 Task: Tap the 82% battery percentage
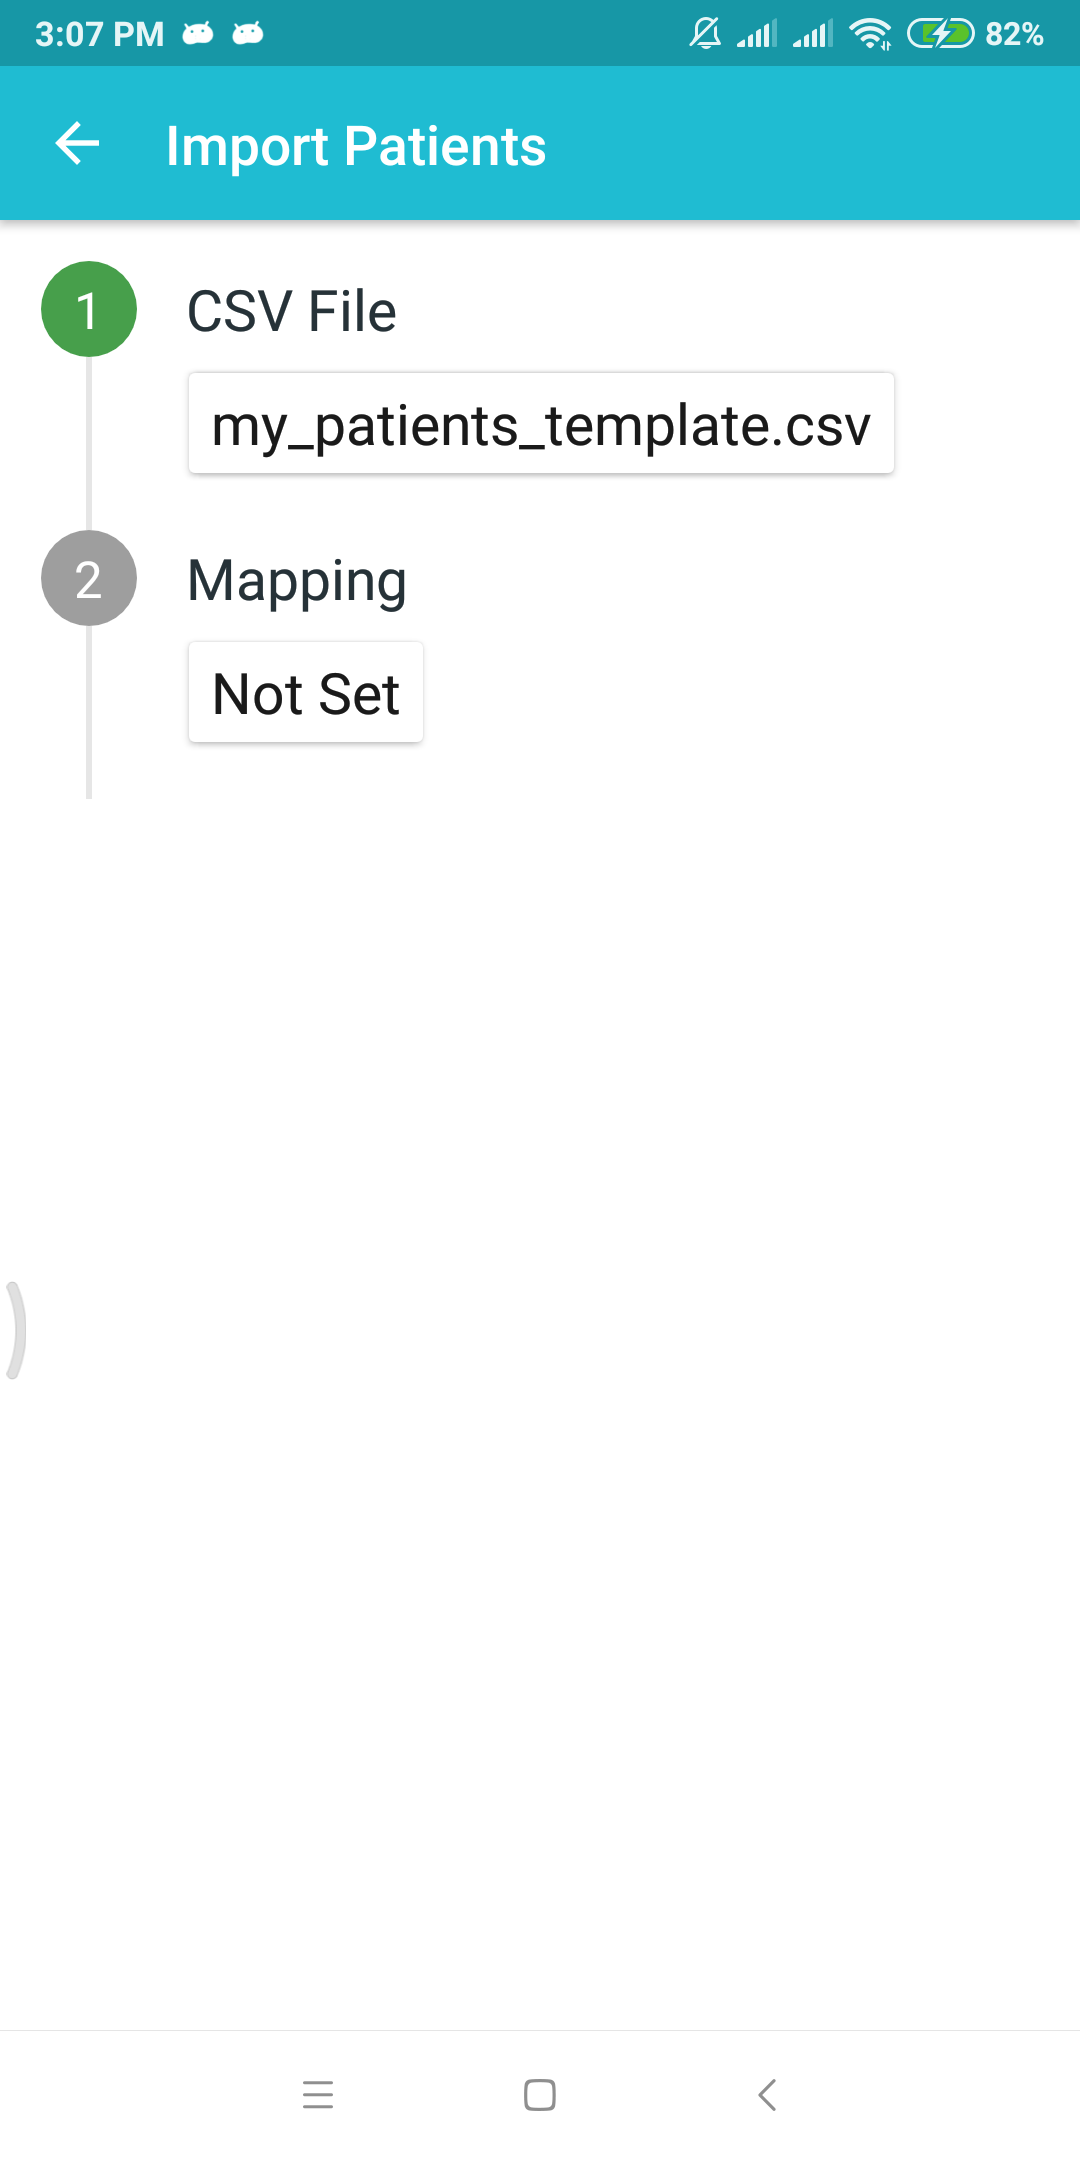pyautogui.click(x=1015, y=34)
